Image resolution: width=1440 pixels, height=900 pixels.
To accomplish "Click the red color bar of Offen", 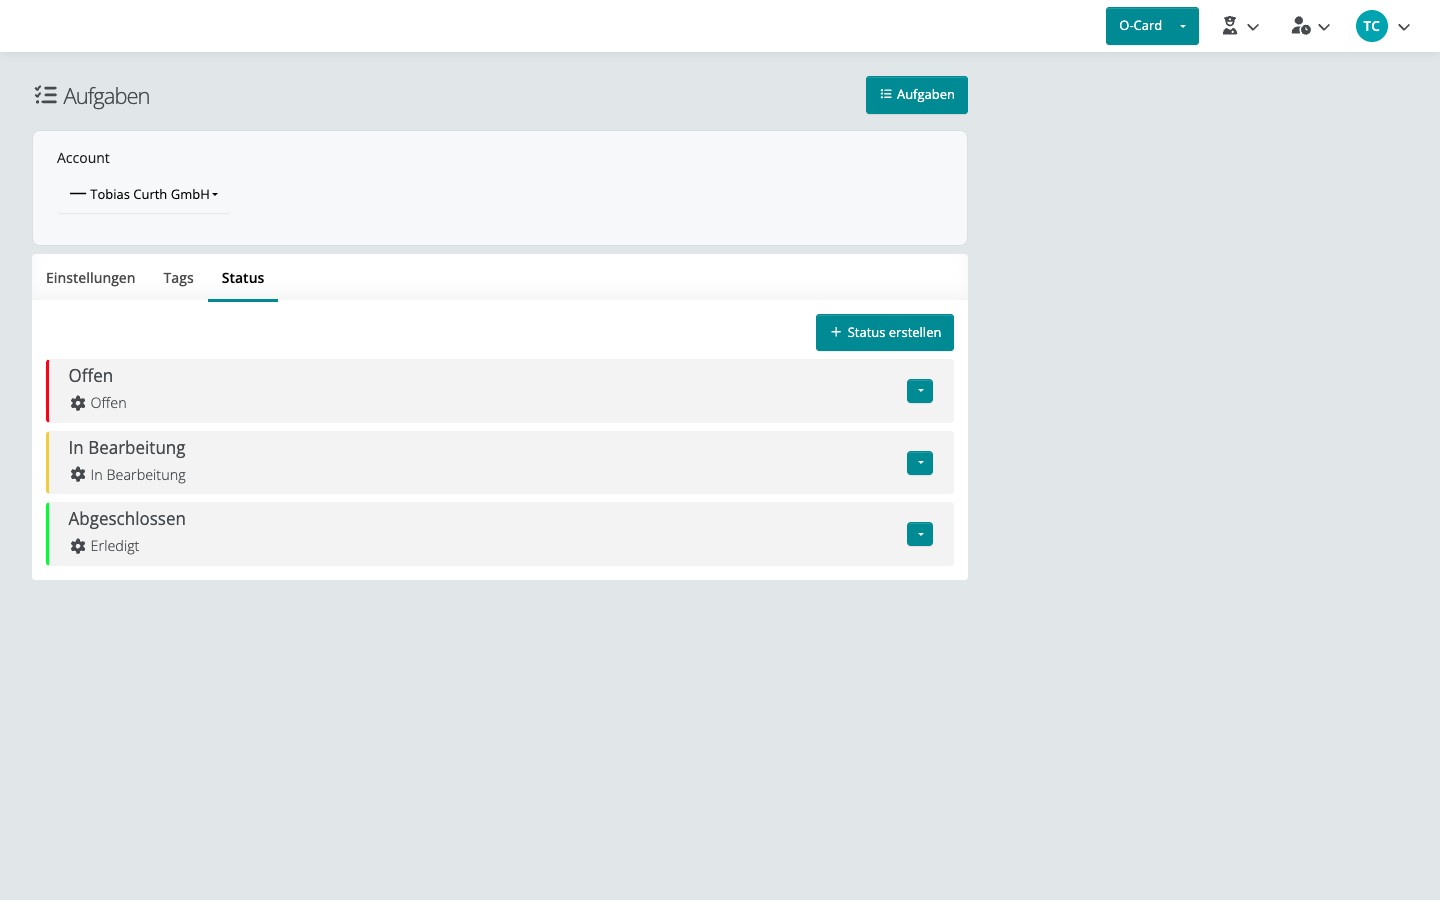I will [47, 391].
